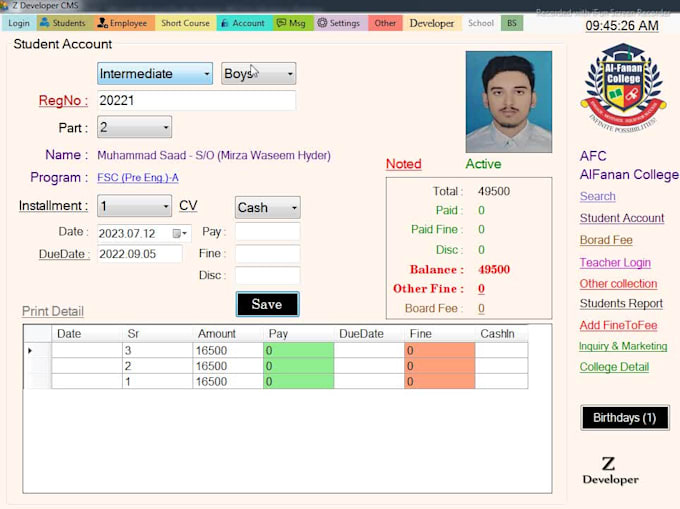Open the College Detail link

pos(614,367)
